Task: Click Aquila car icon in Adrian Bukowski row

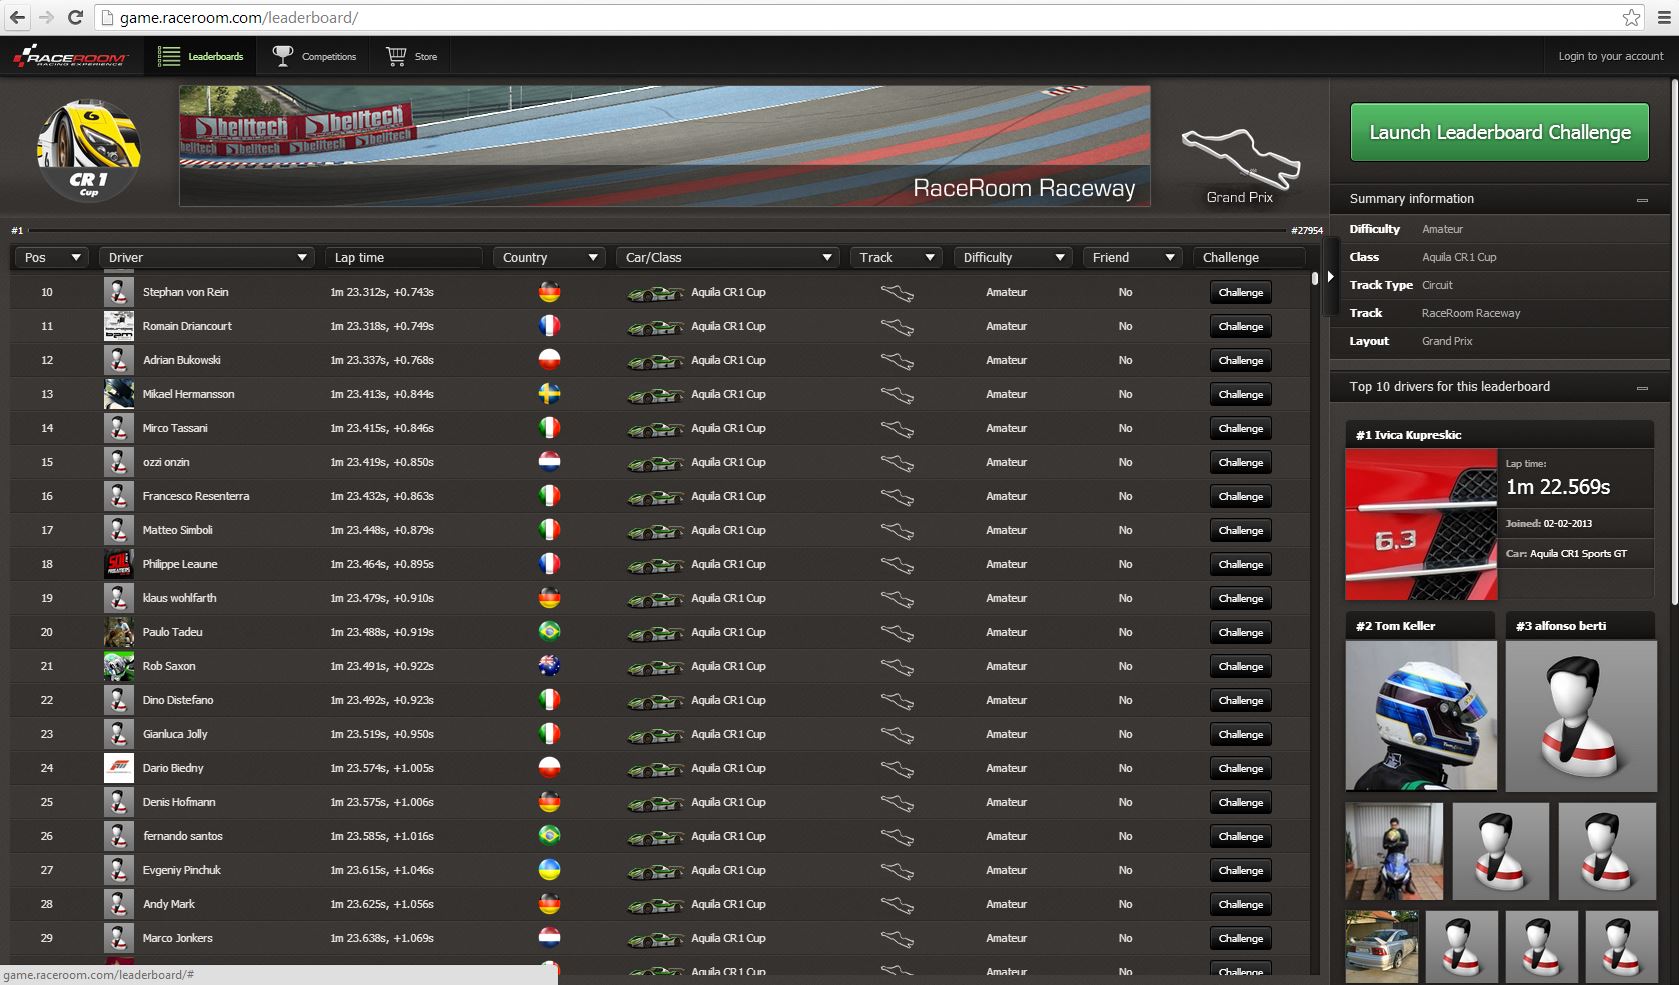Action: [x=655, y=361]
